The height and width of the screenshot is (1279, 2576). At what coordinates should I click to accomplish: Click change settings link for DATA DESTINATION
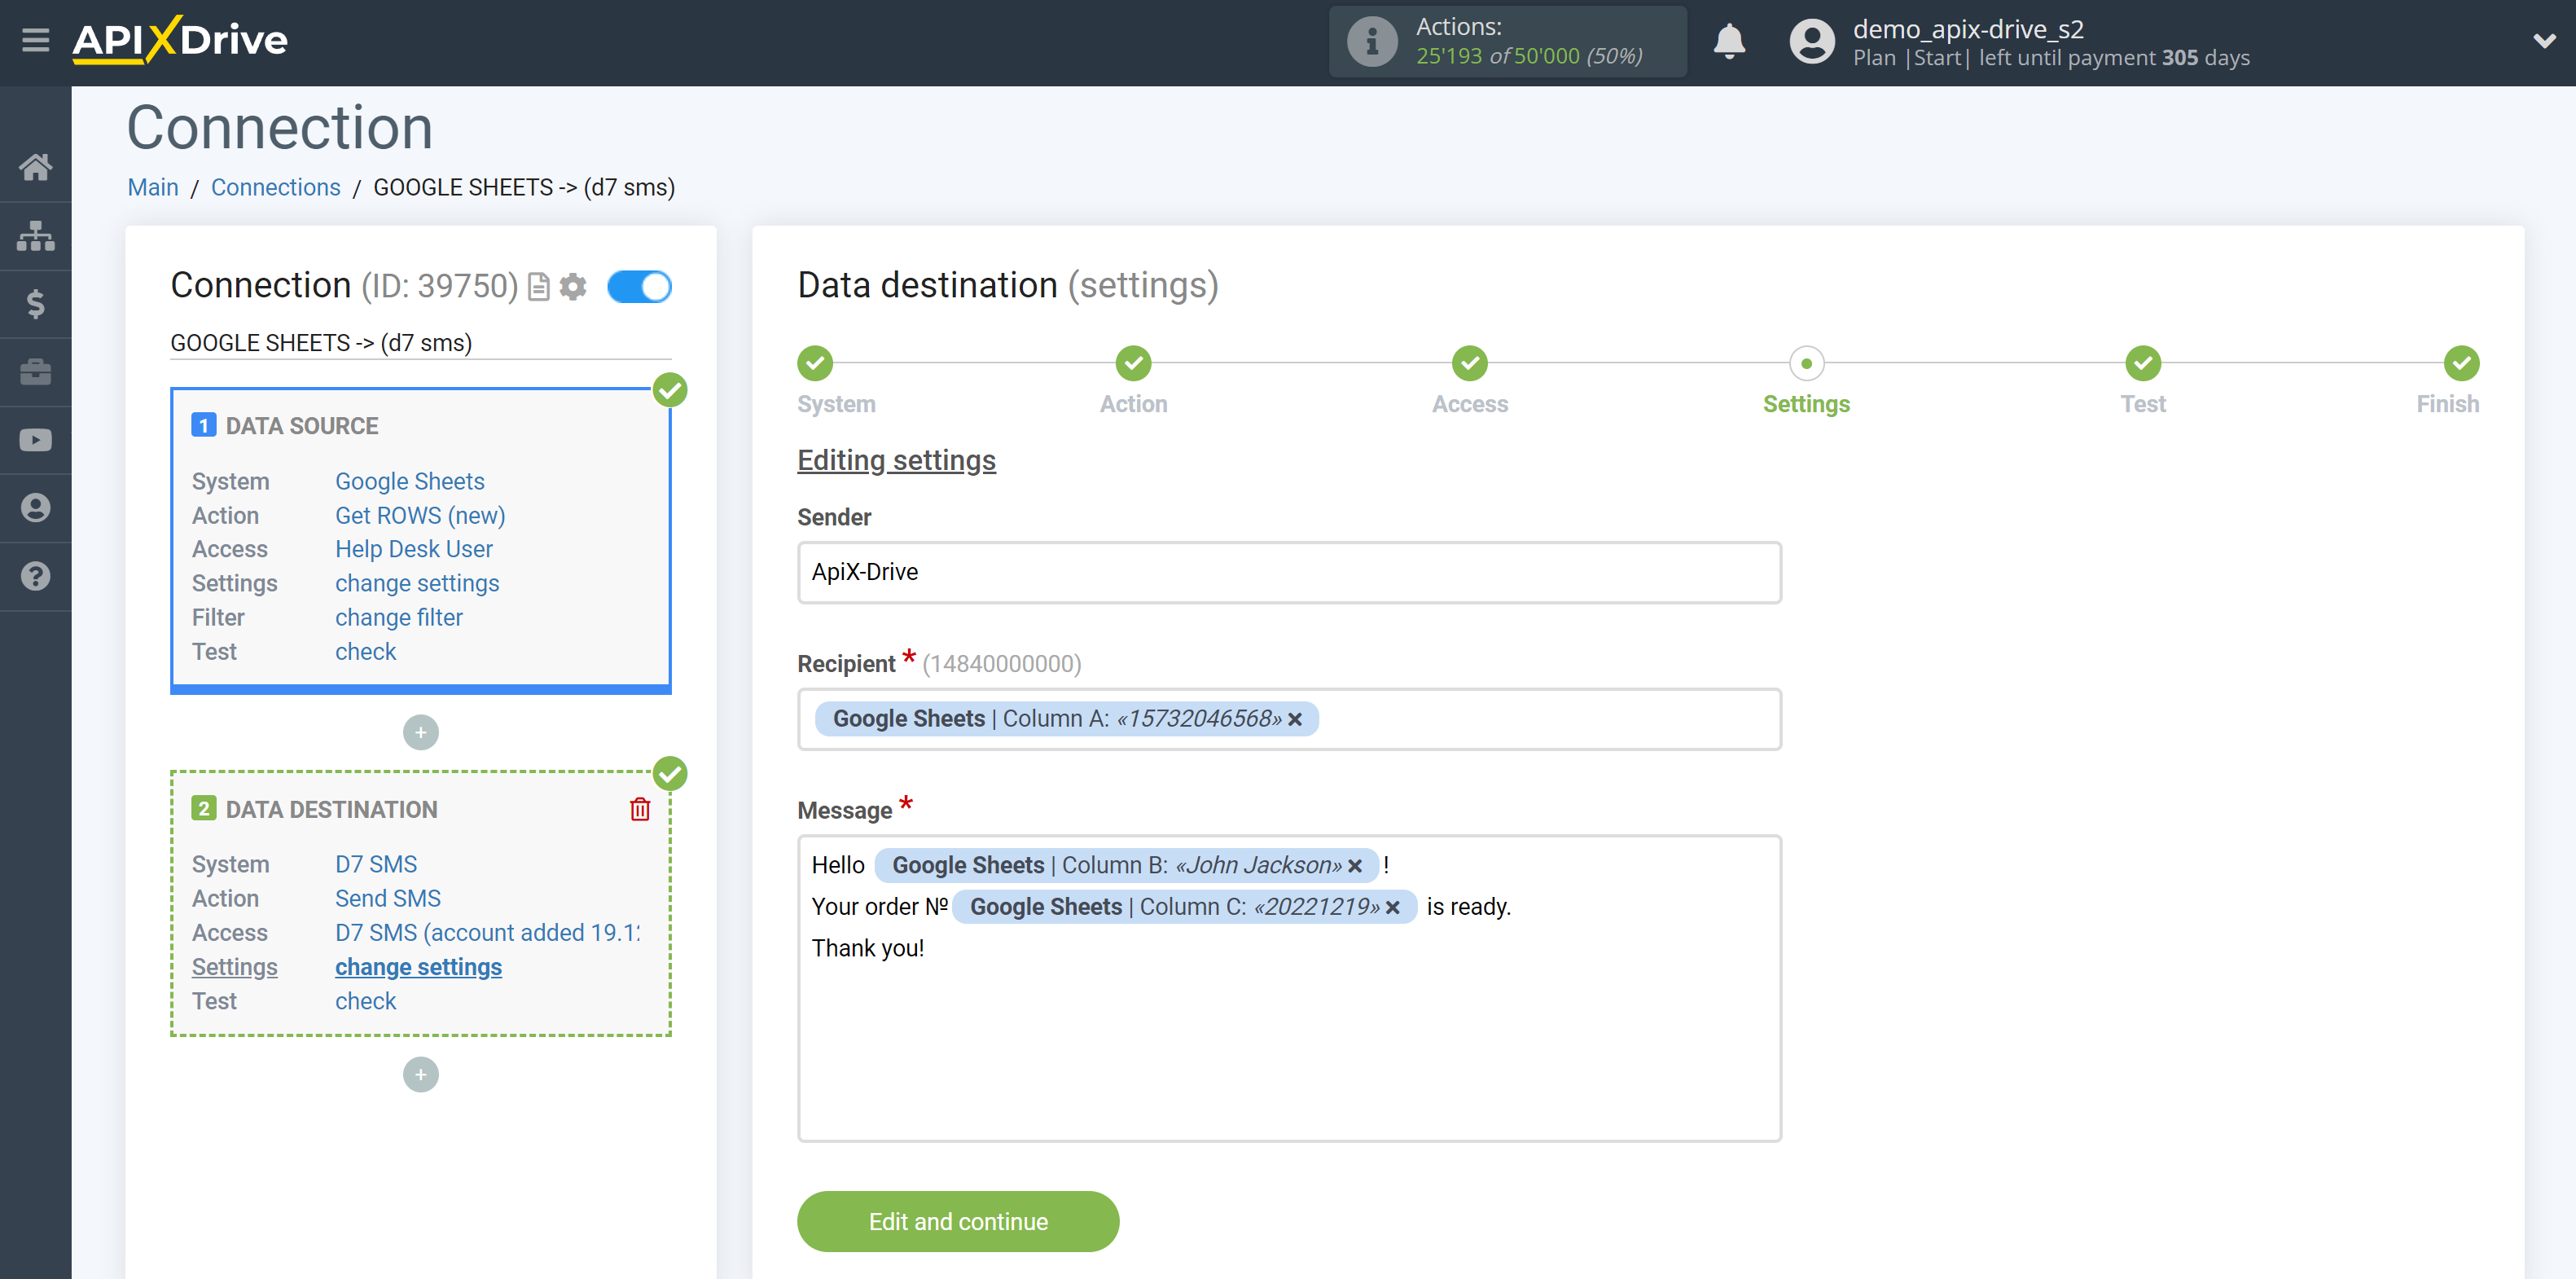[417, 967]
